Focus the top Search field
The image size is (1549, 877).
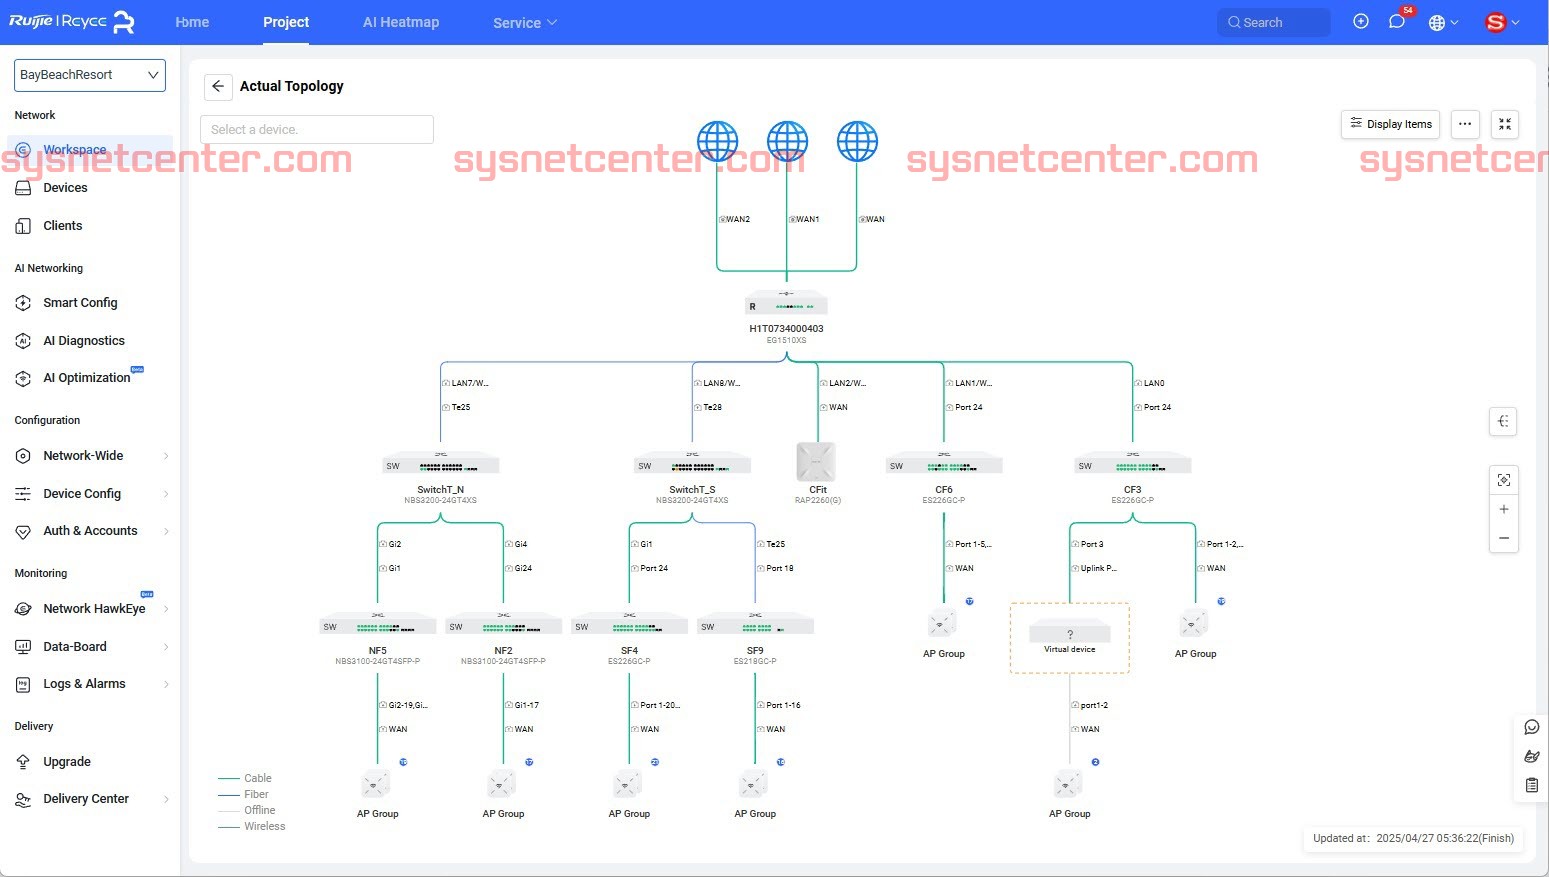point(1274,22)
